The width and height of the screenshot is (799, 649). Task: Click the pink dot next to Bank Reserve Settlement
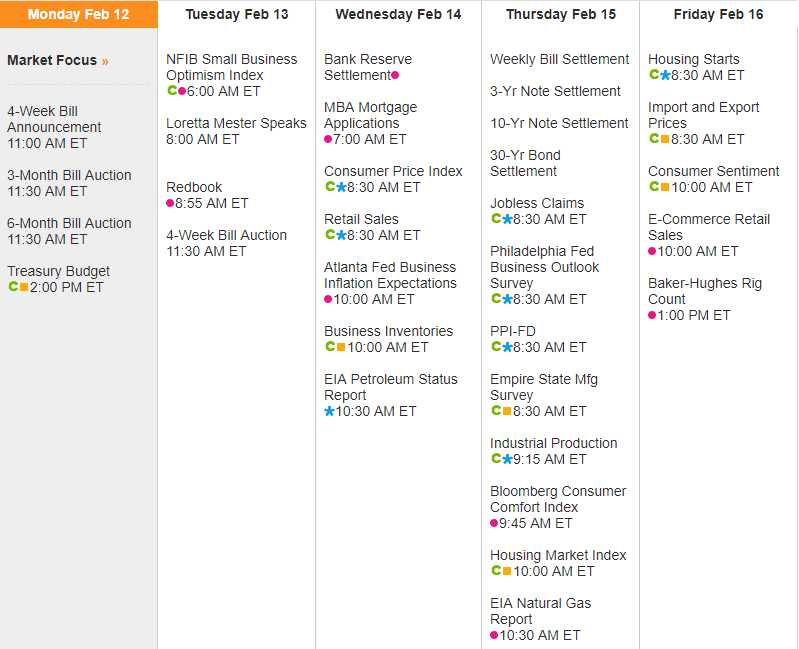pyautogui.click(x=395, y=75)
